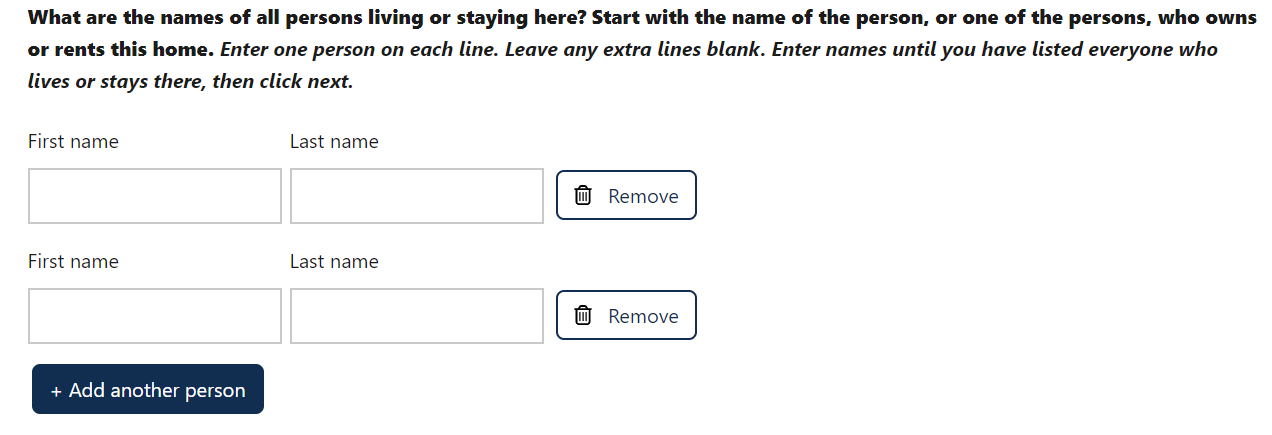Click the top row's First name label
The image size is (1272, 435).
tap(73, 142)
